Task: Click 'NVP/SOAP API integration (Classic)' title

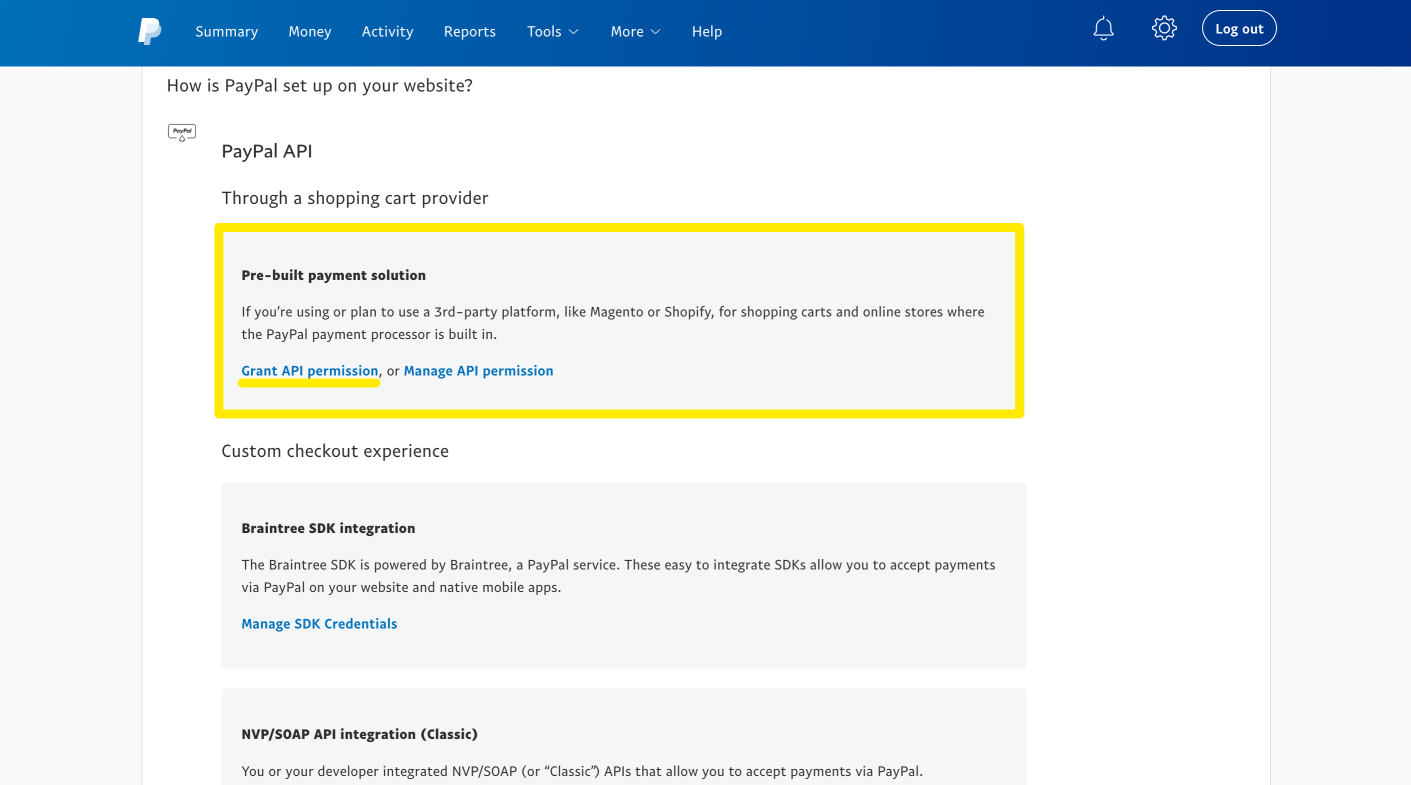Action: [360, 734]
